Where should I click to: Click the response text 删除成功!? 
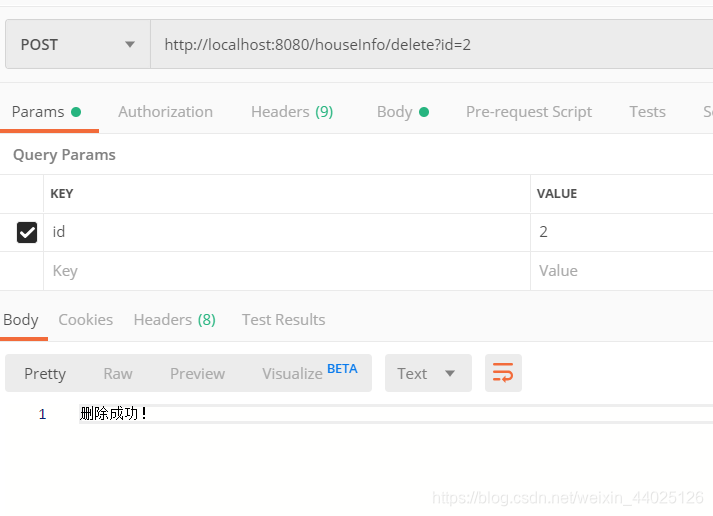tap(113, 414)
